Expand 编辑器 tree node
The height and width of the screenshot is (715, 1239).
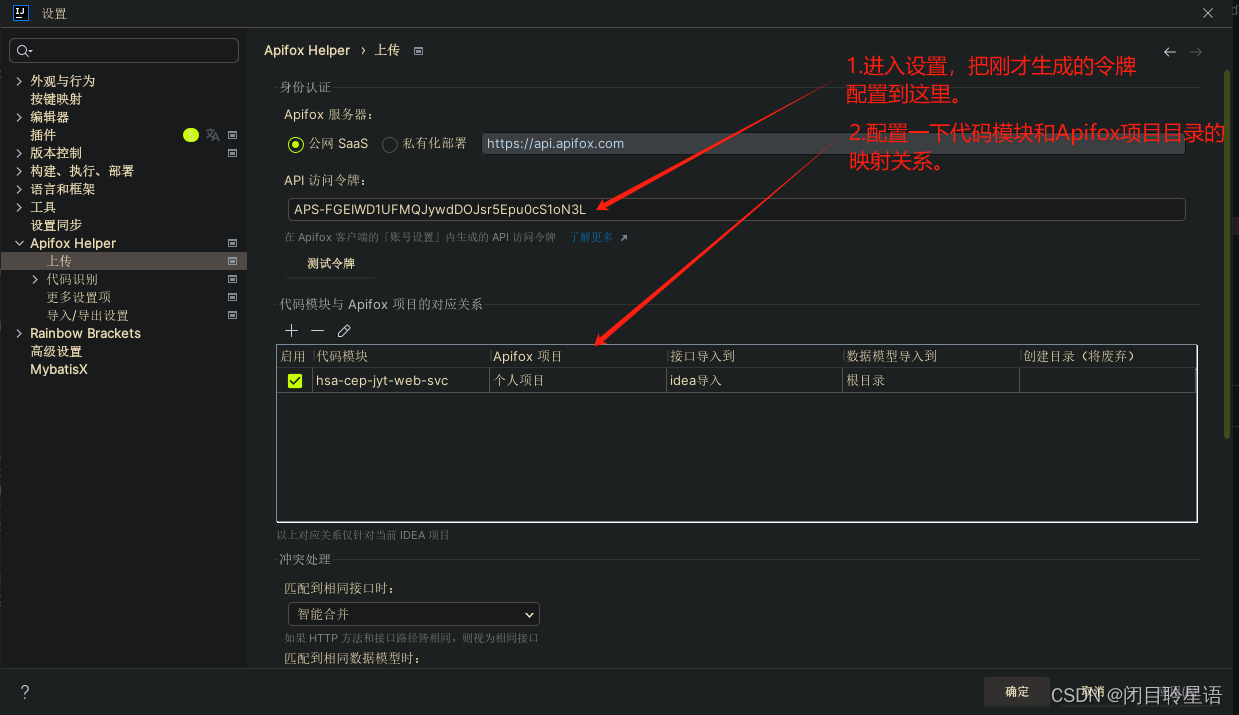tap(19, 117)
